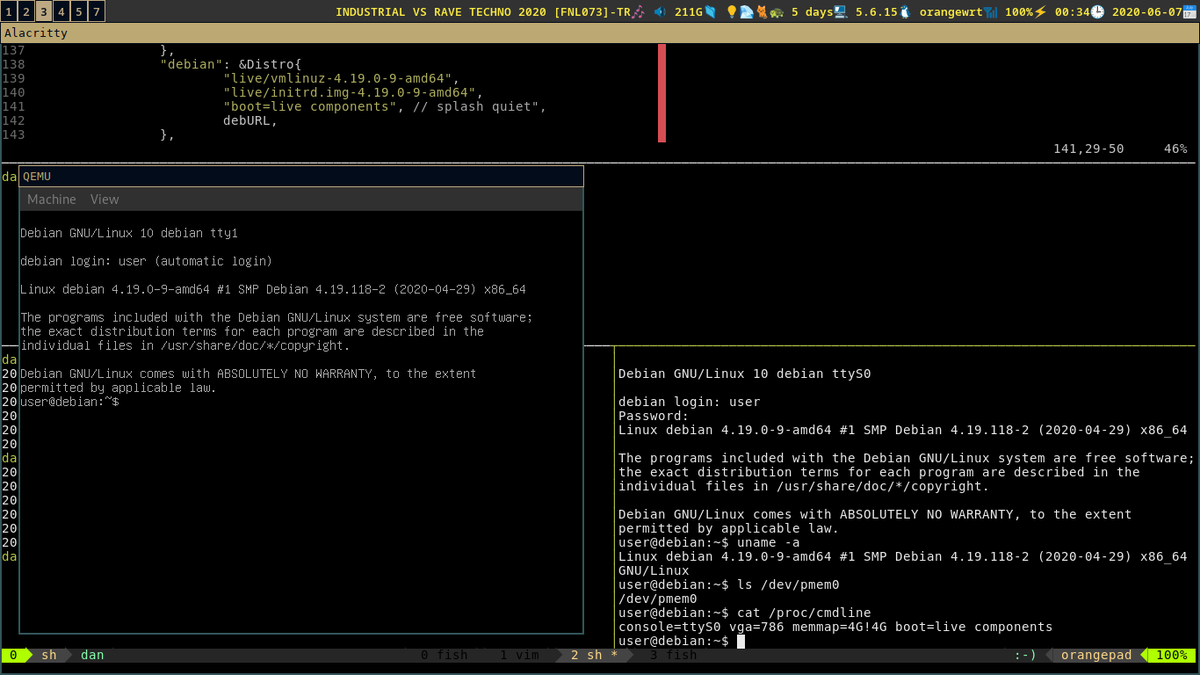Click the 'Password:' line in serial terminal
Image resolution: width=1200 pixels, height=675 pixels.
tap(654, 416)
